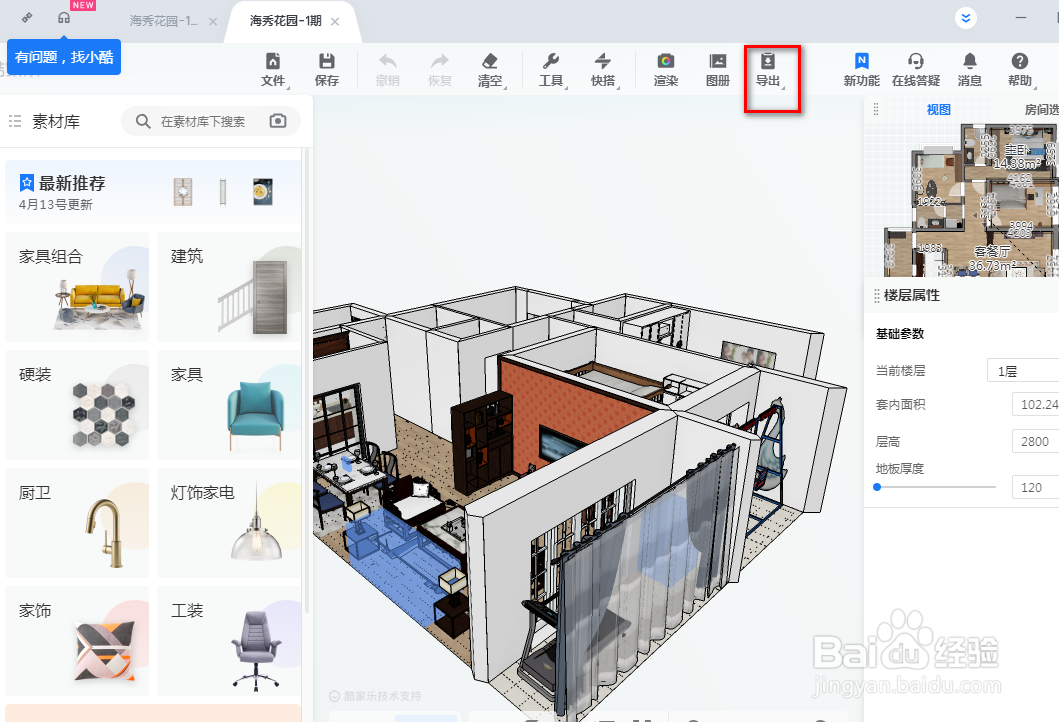Viewport: 1059px width, 722px height.
Task: Open the 硬装 category
Action: (x=77, y=405)
